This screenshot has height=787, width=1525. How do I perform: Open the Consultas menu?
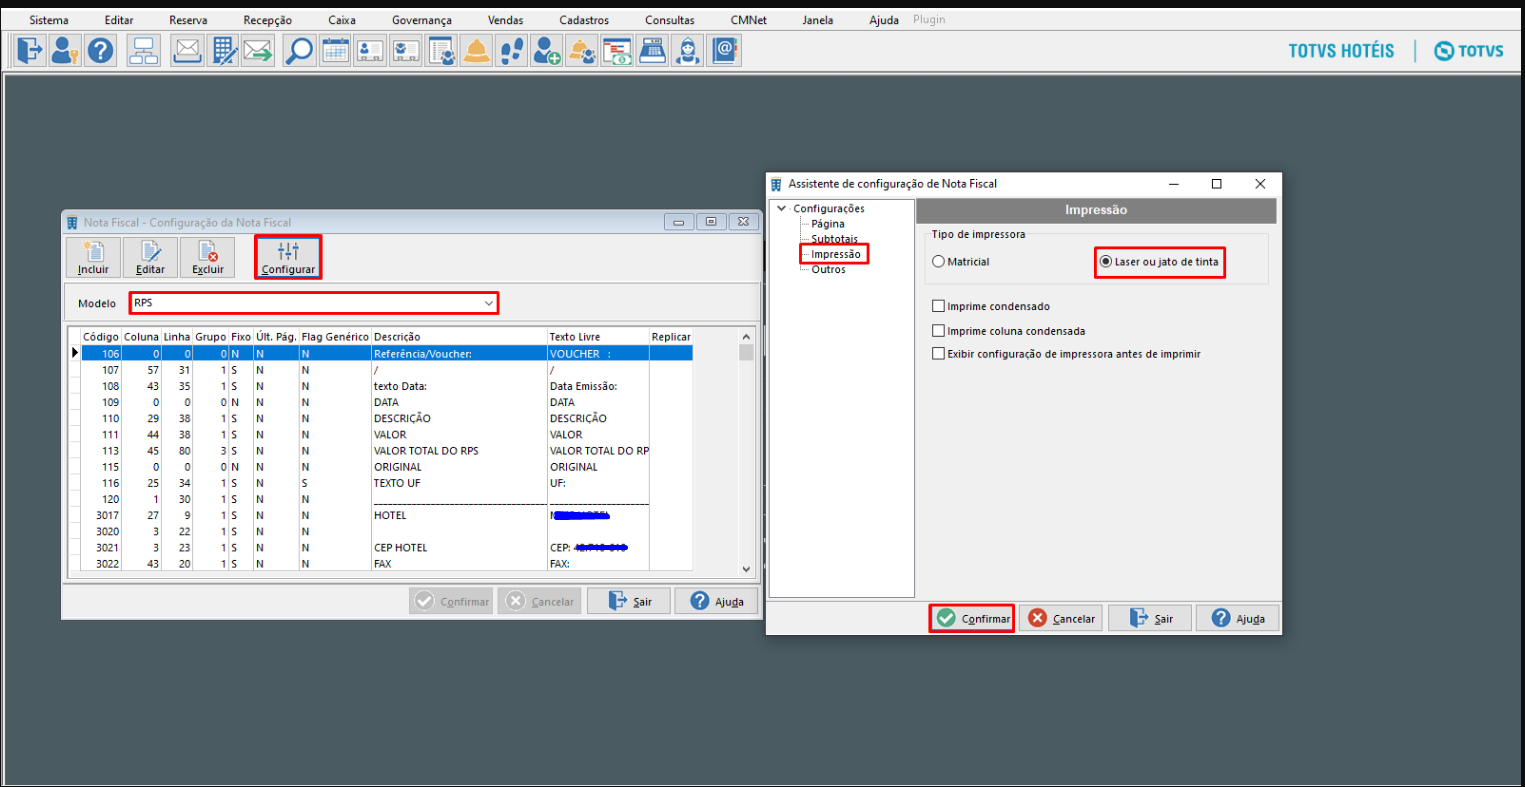coord(670,20)
